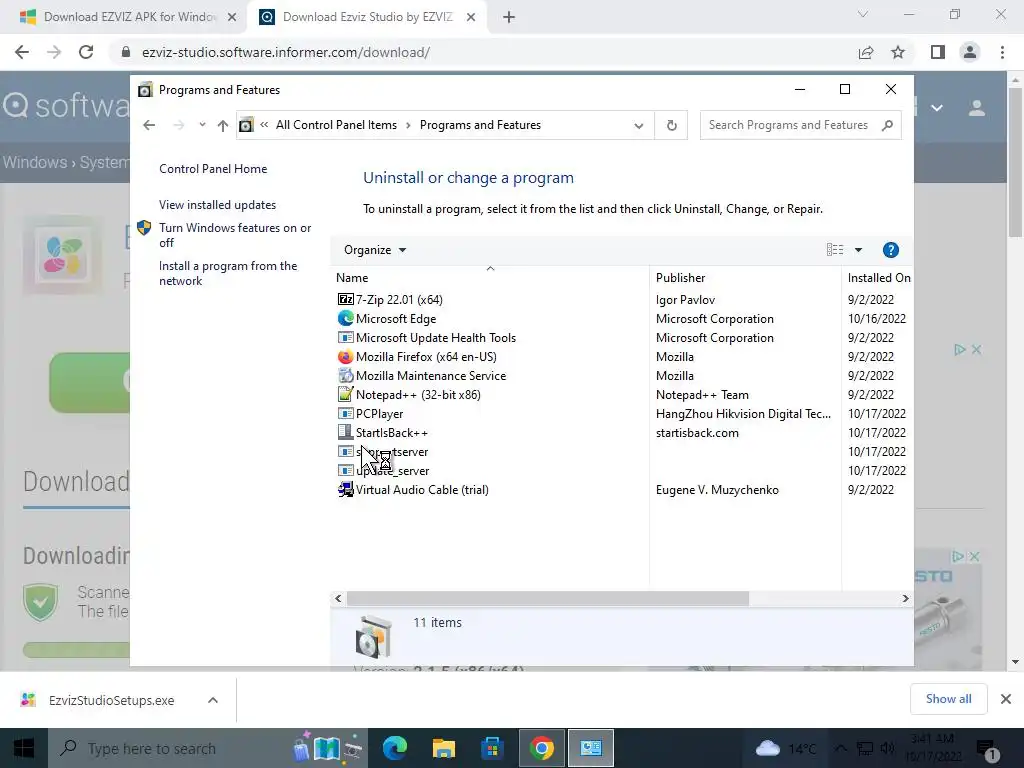Click the right arrow of horizontal scrollbar
The height and width of the screenshot is (768, 1024).
tap(905, 598)
